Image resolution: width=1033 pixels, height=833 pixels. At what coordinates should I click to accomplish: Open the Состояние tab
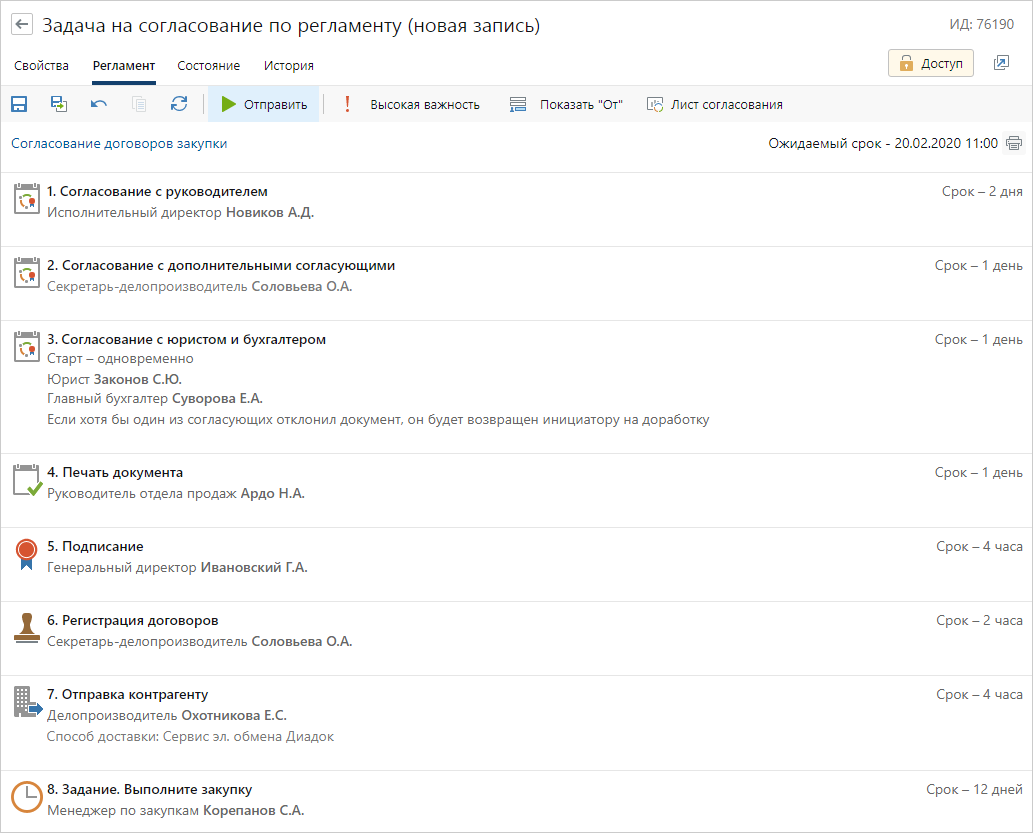pyautogui.click(x=208, y=66)
